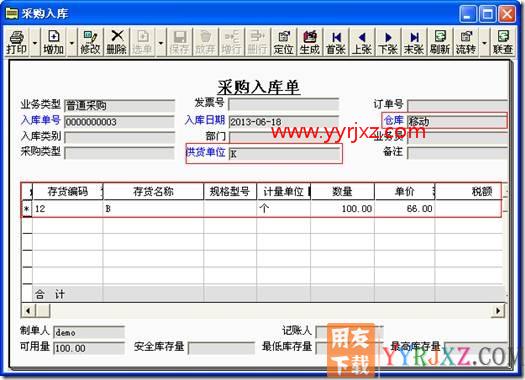Click the 入库单号 field 0000000003

point(120,122)
